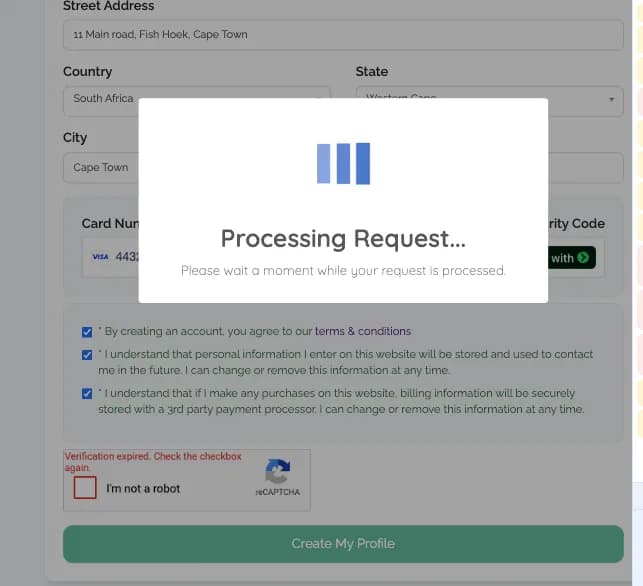Click the Processing Request heading text

[343, 239]
